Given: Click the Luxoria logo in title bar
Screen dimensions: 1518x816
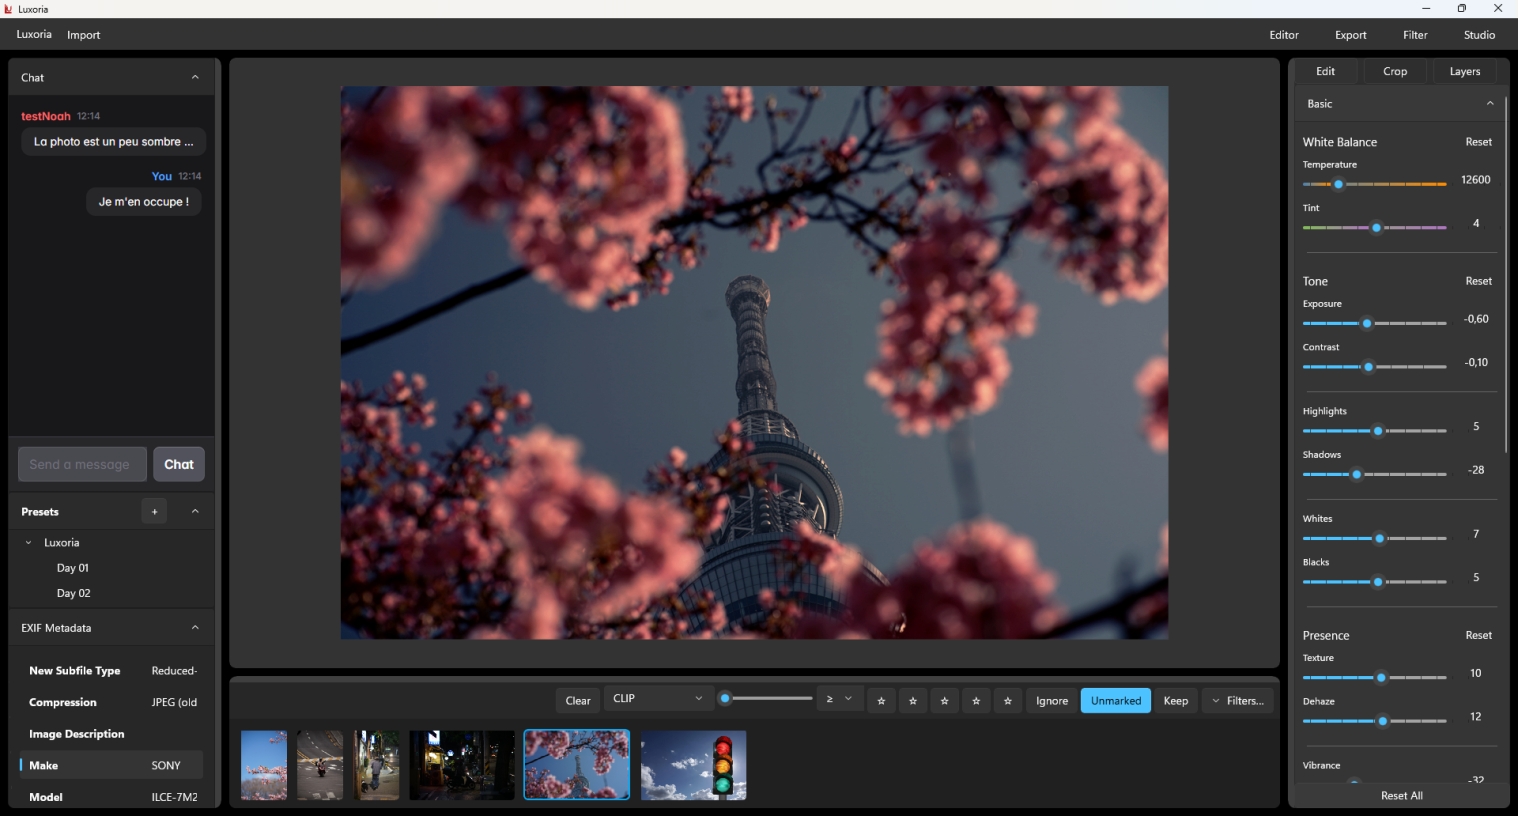Looking at the screenshot, I should [8, 9].
